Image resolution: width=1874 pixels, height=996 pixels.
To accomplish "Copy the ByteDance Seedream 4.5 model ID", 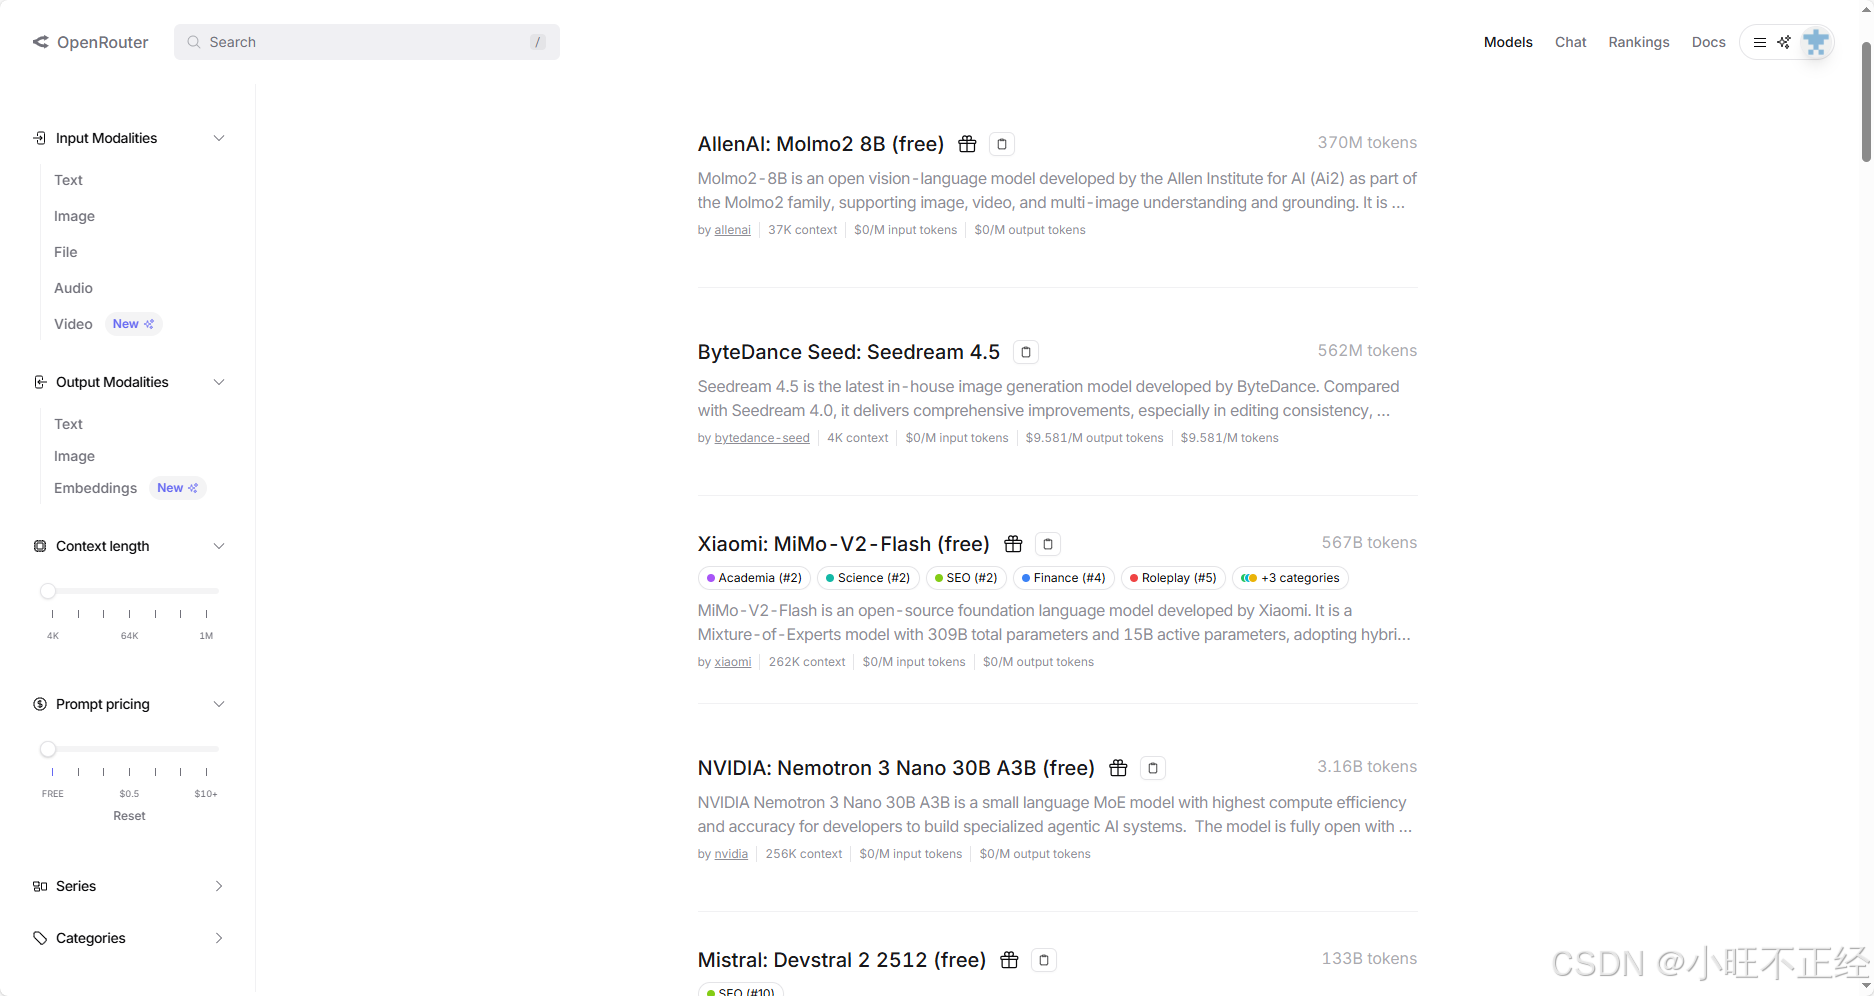I will tap(1026, 352).
